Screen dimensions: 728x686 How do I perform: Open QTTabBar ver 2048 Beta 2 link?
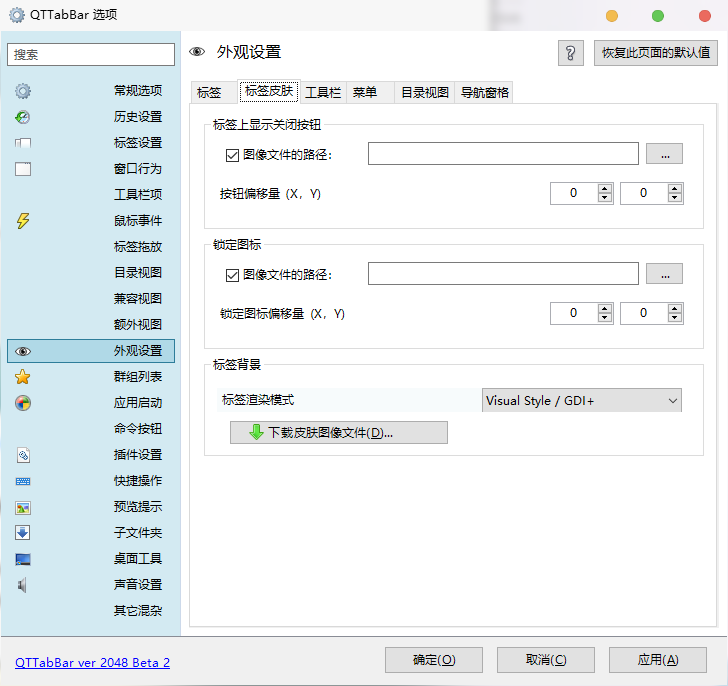click(x=92, y=662)
